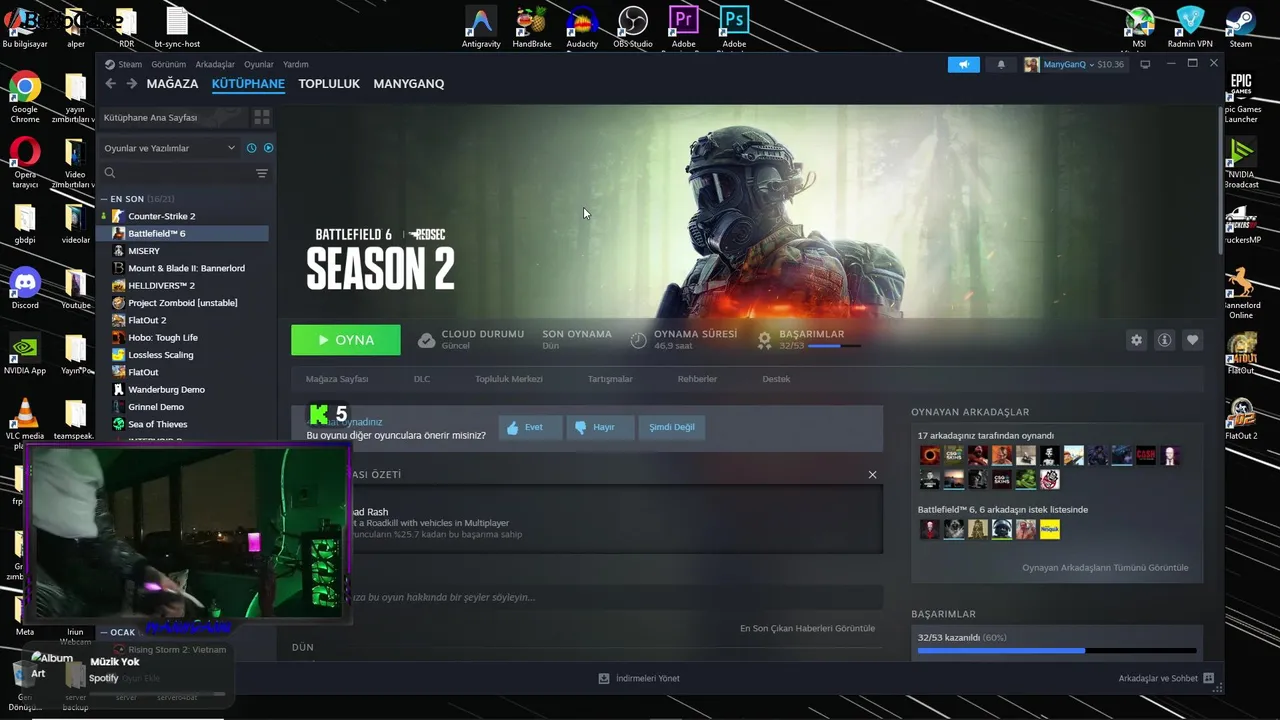Open the Yardım menu
Viewport: 1280px width, 720px height.
(296, 64)
